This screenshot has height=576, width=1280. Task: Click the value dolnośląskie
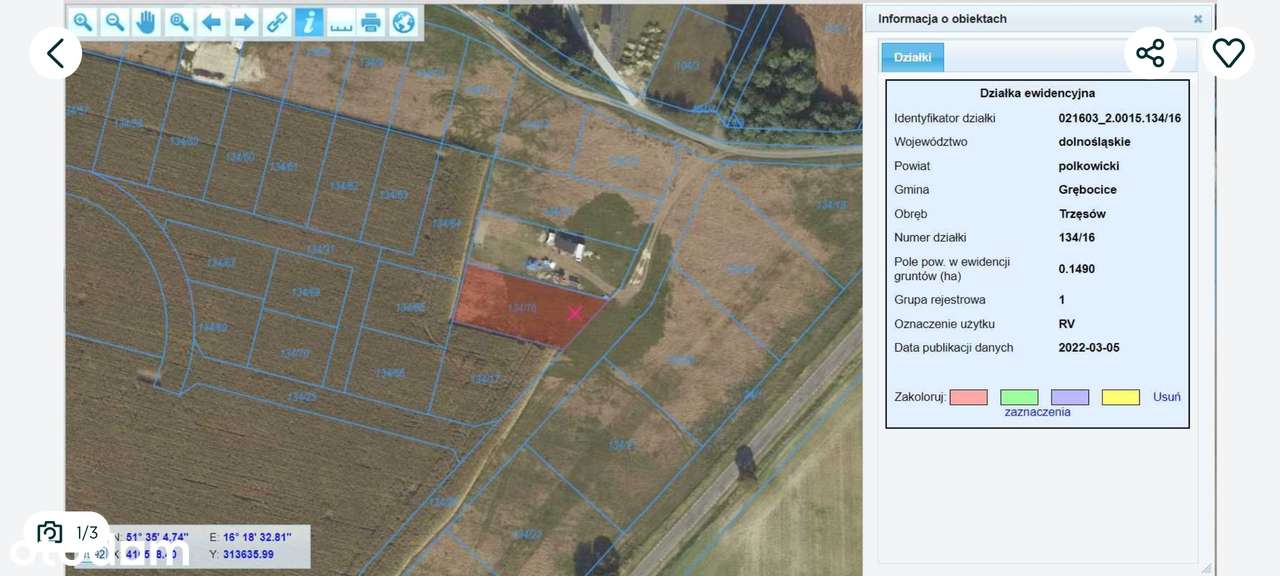click(1095, 142)
